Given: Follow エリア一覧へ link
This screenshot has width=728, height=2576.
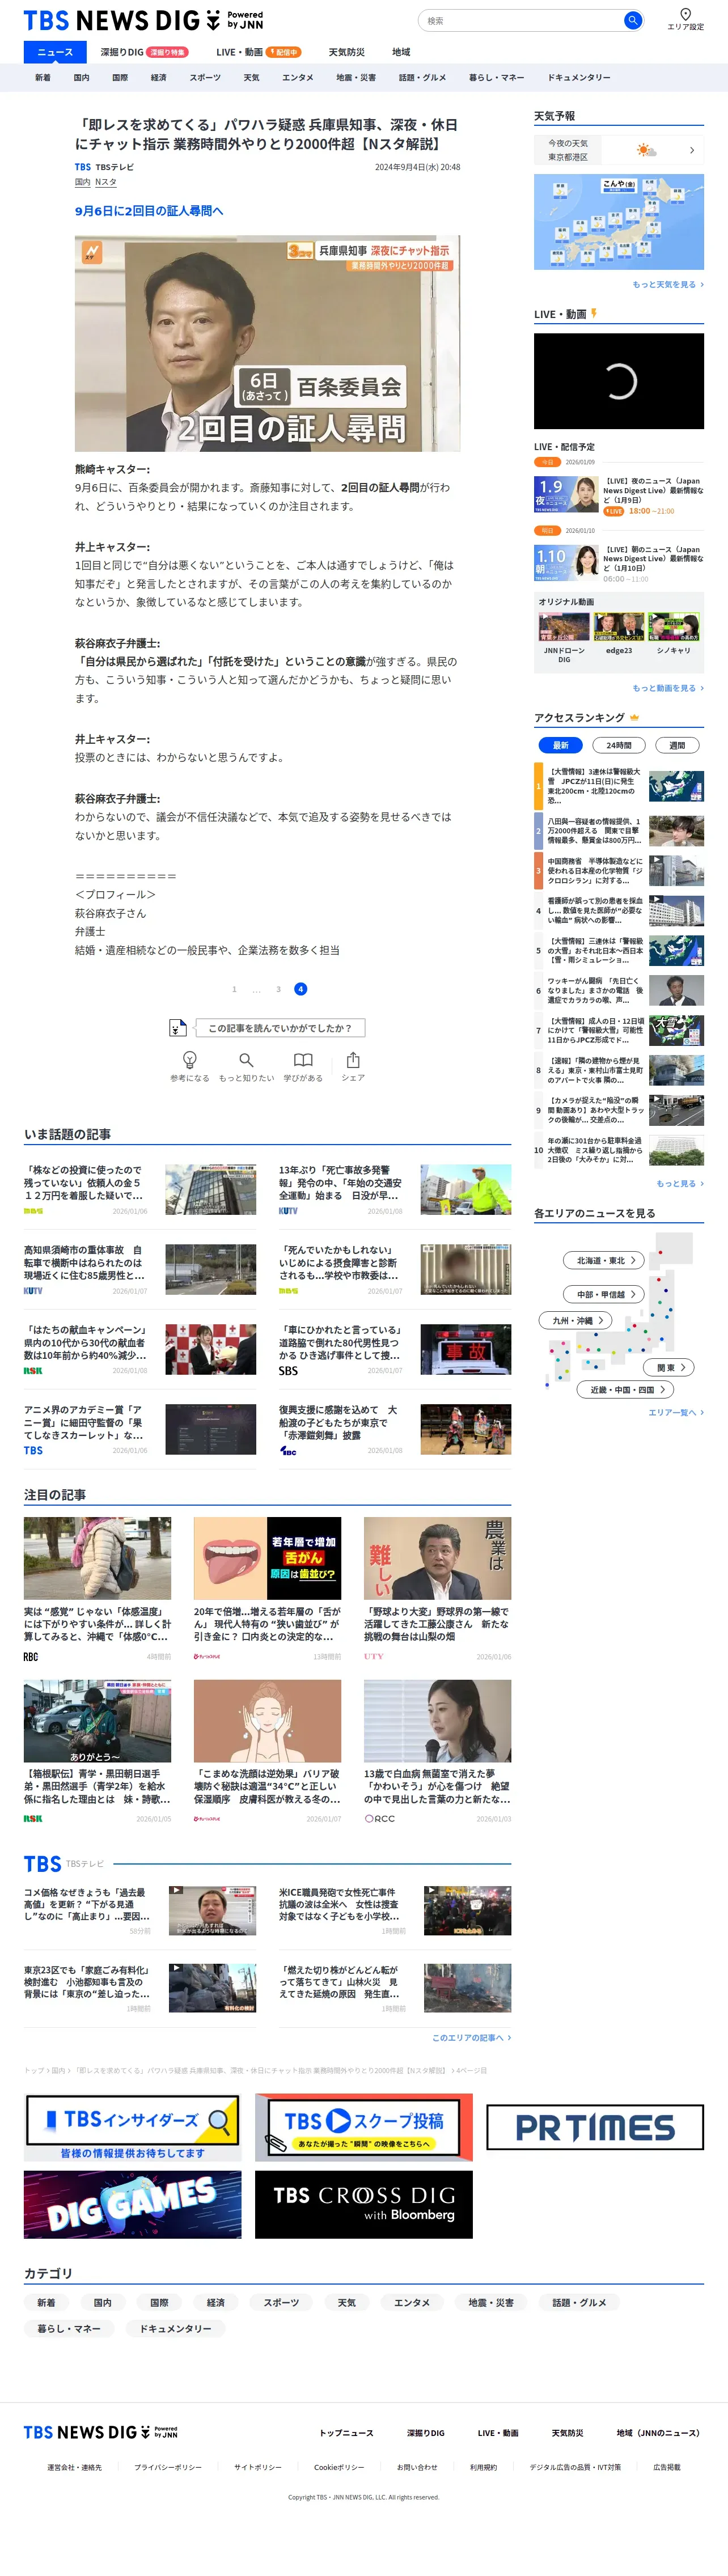Looking at the screenshot, I should [675, 1412].
